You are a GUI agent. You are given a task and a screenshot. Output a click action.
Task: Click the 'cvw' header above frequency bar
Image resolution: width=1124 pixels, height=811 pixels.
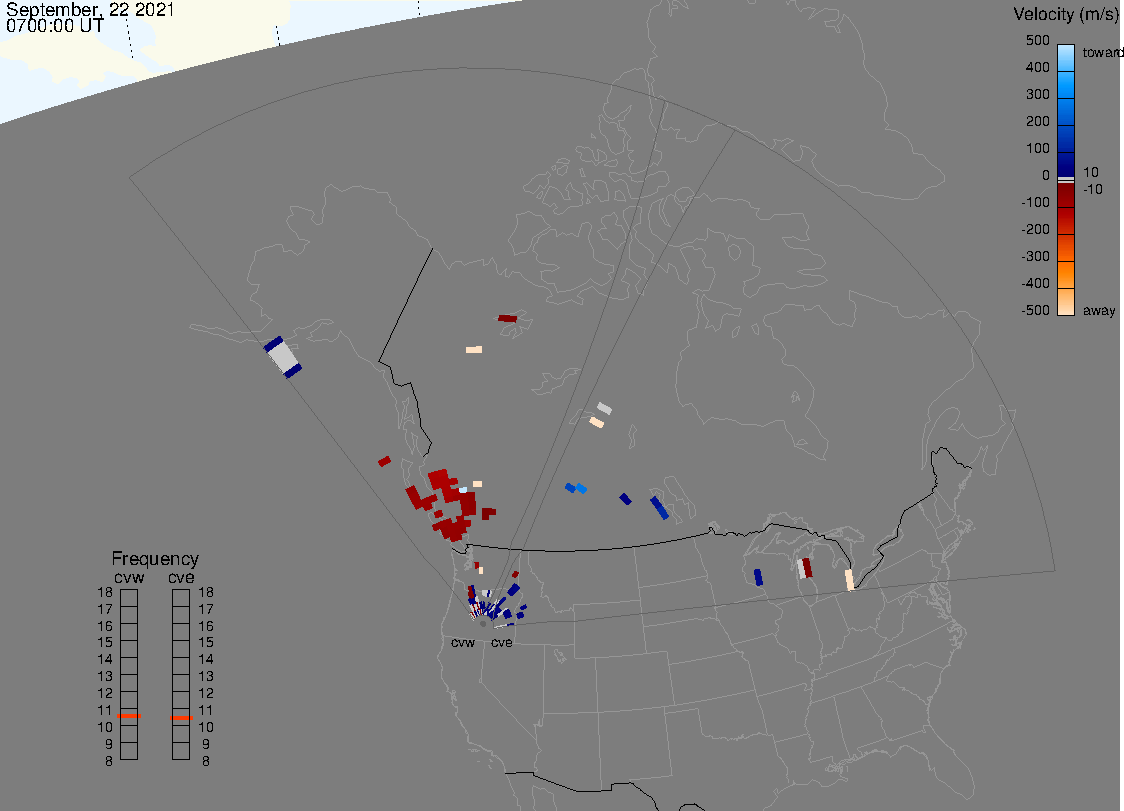click(x=129, y=577)
